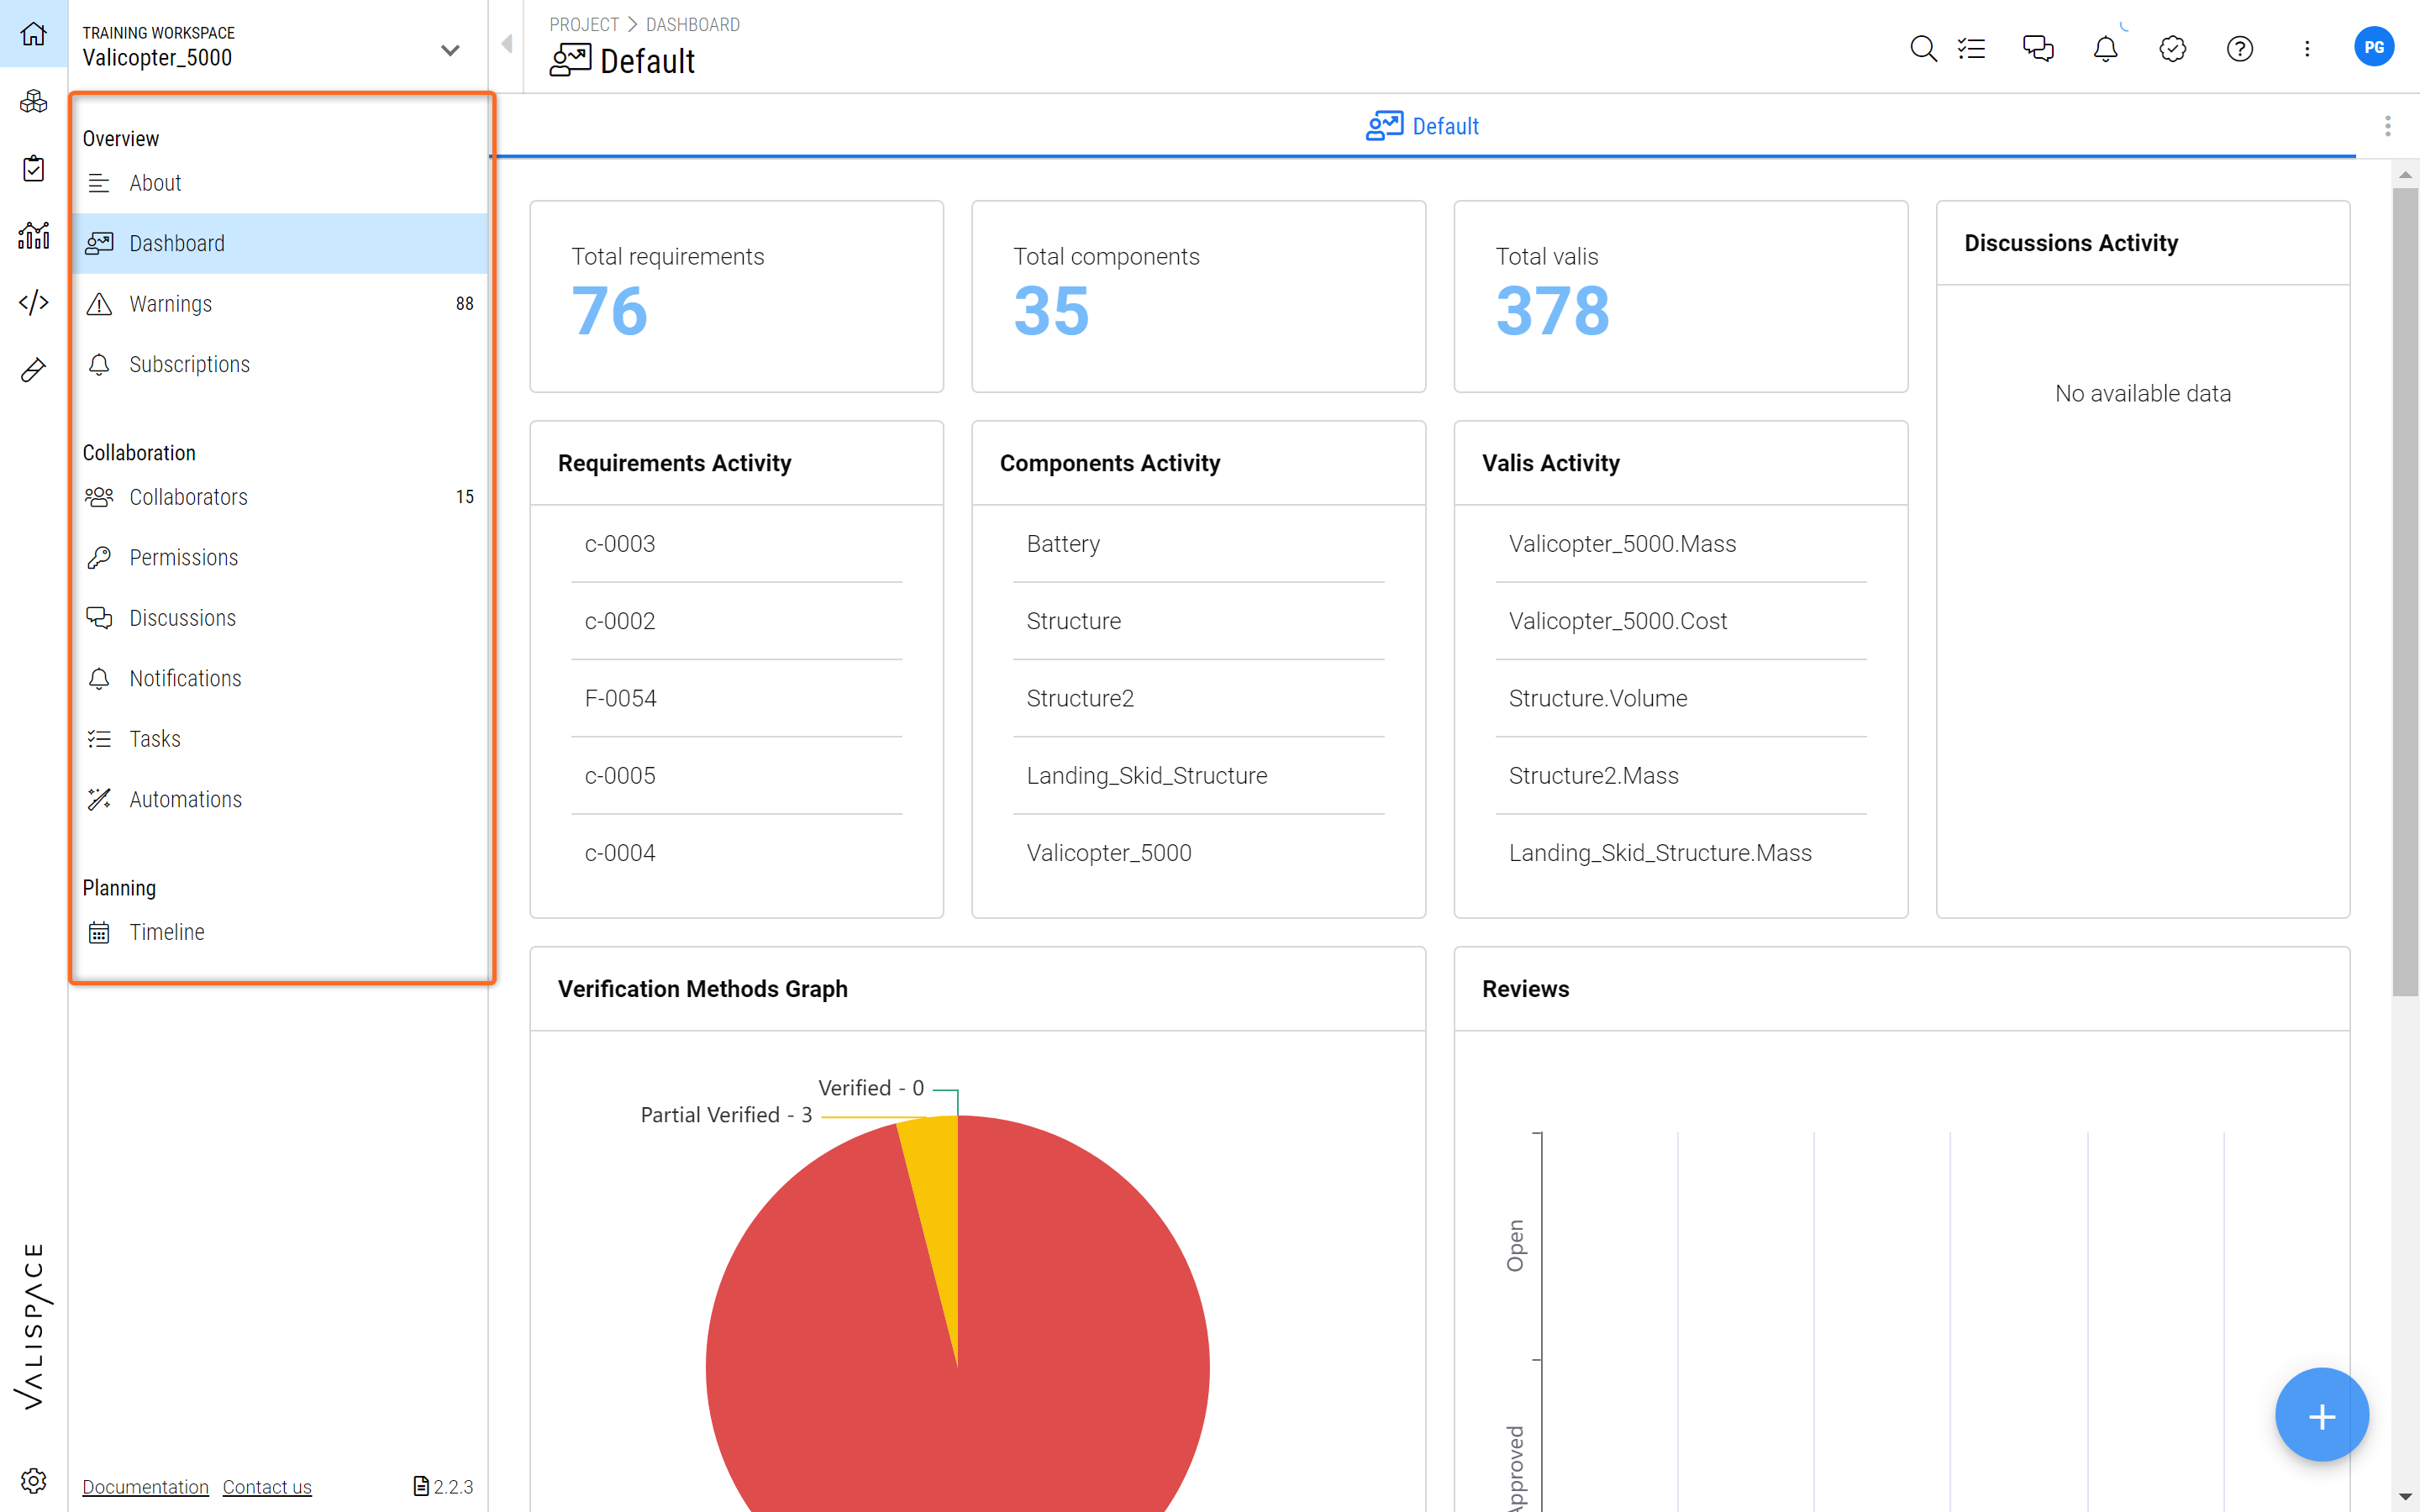2420x1512 pixels.
Task: Open the Scripting code brackets icon
Action: pos(33,302)
